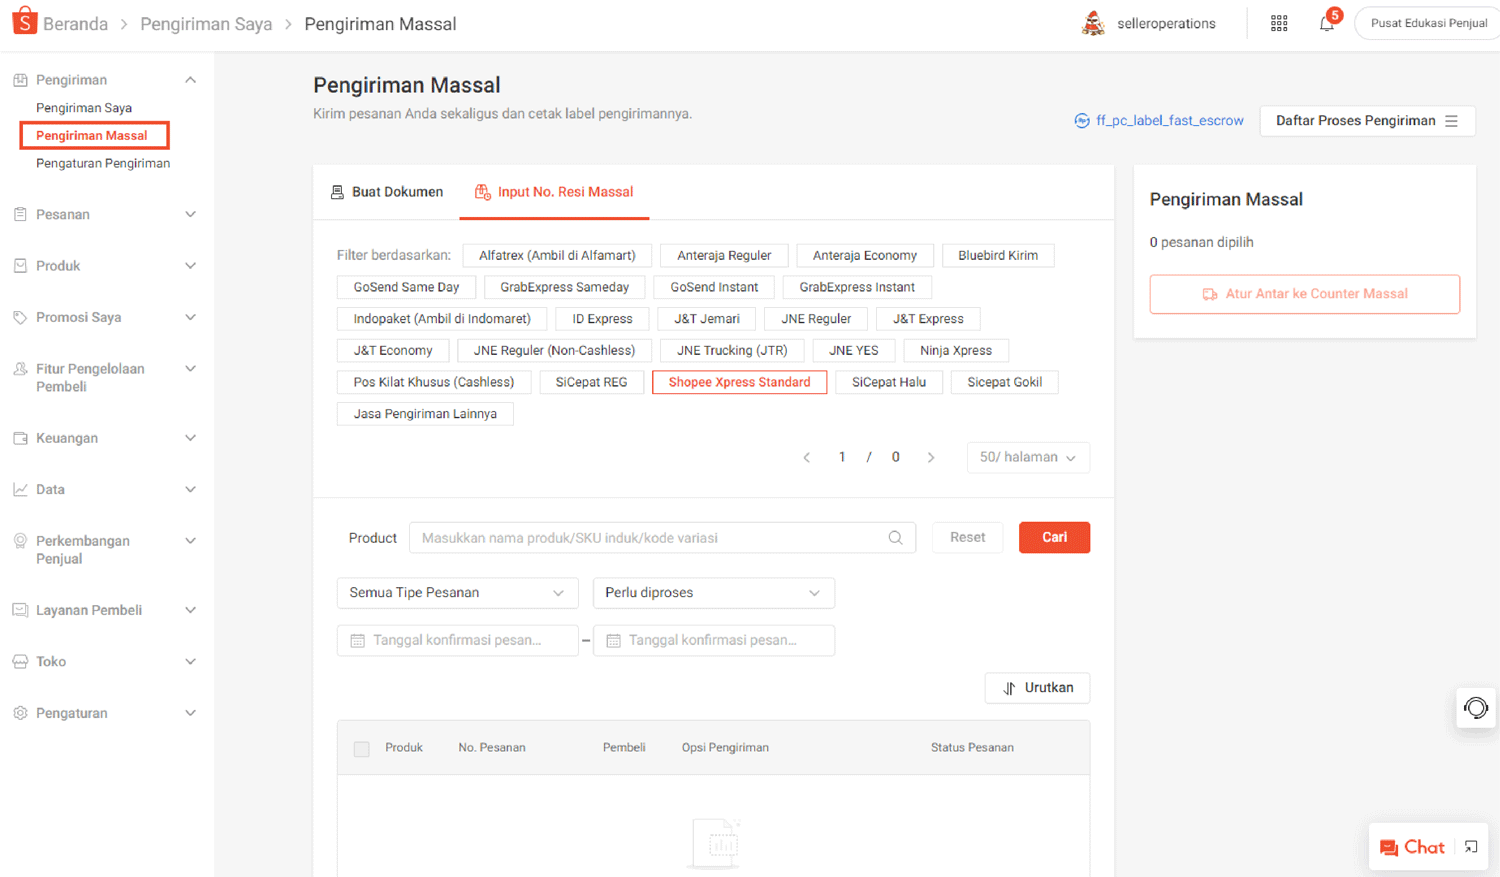Click the selleroperations avatar icon
The image size is (1500, 877).
pyautogui.click(x=1093, y=23)
